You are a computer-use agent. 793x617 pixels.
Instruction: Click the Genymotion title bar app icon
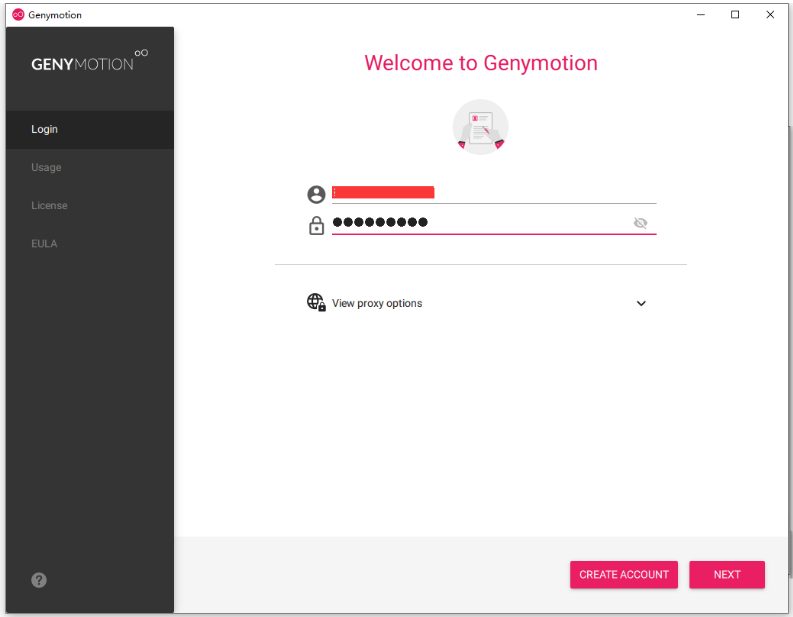click(18, 15)
